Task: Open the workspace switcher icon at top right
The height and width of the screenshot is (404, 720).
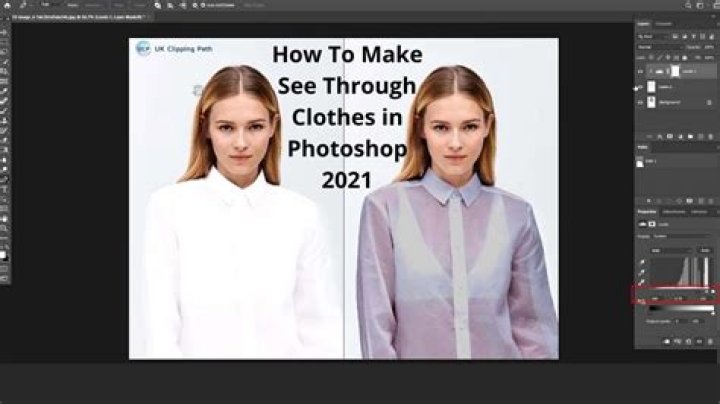Action: (700, 5)
